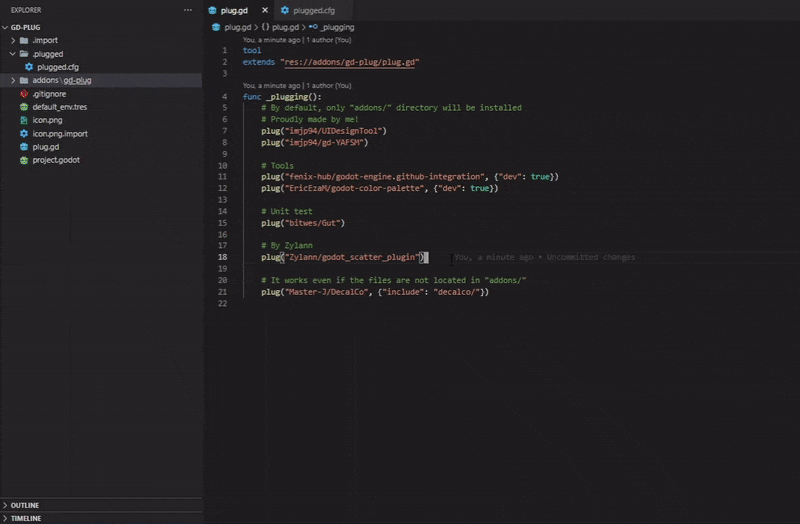
Task: Open icon.png.import file
Action: pyautogui.click(x=60, y=134)
